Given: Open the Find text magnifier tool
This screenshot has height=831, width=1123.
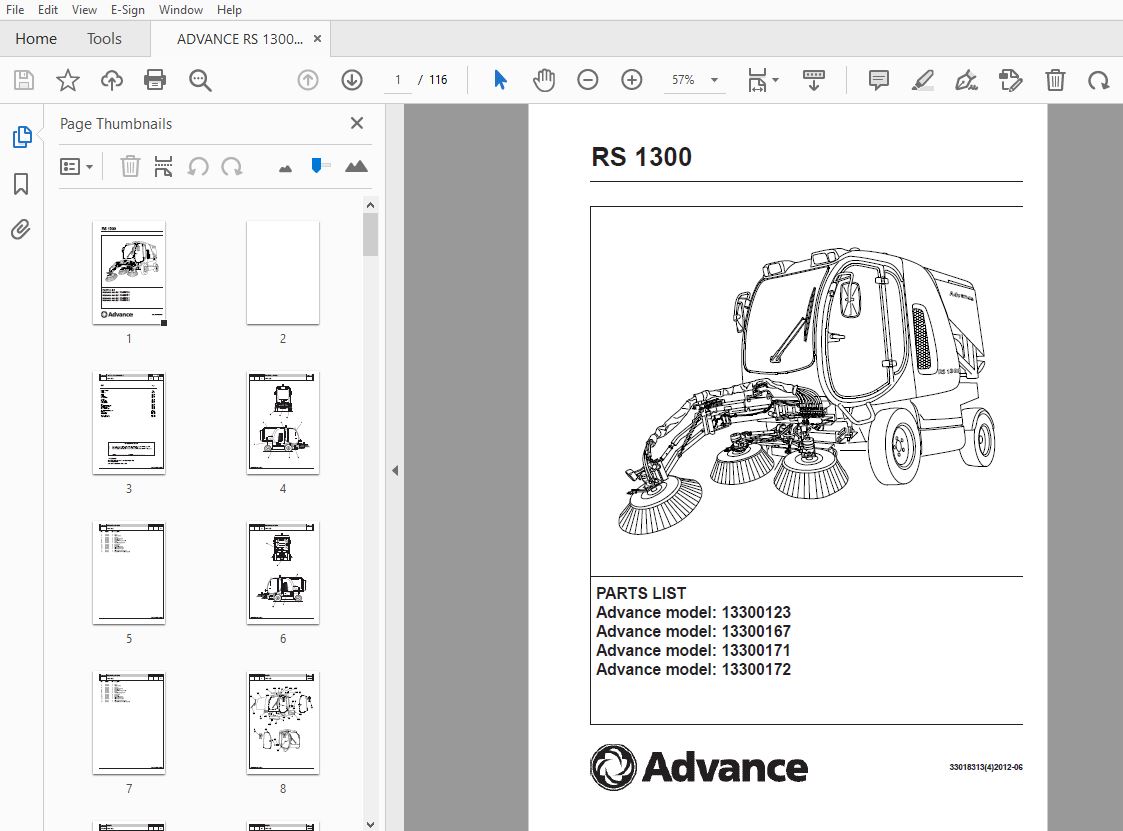Looking at the screenshot, I should (x=200, y=80).
